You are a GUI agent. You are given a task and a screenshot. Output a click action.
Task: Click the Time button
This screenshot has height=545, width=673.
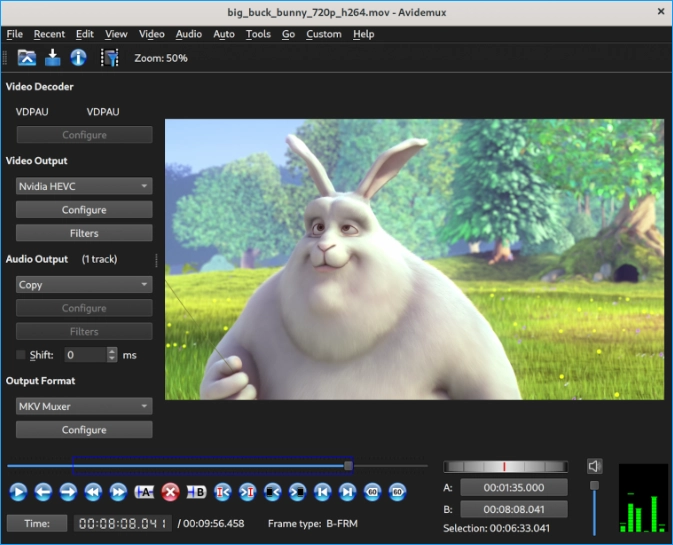[37, 523]
